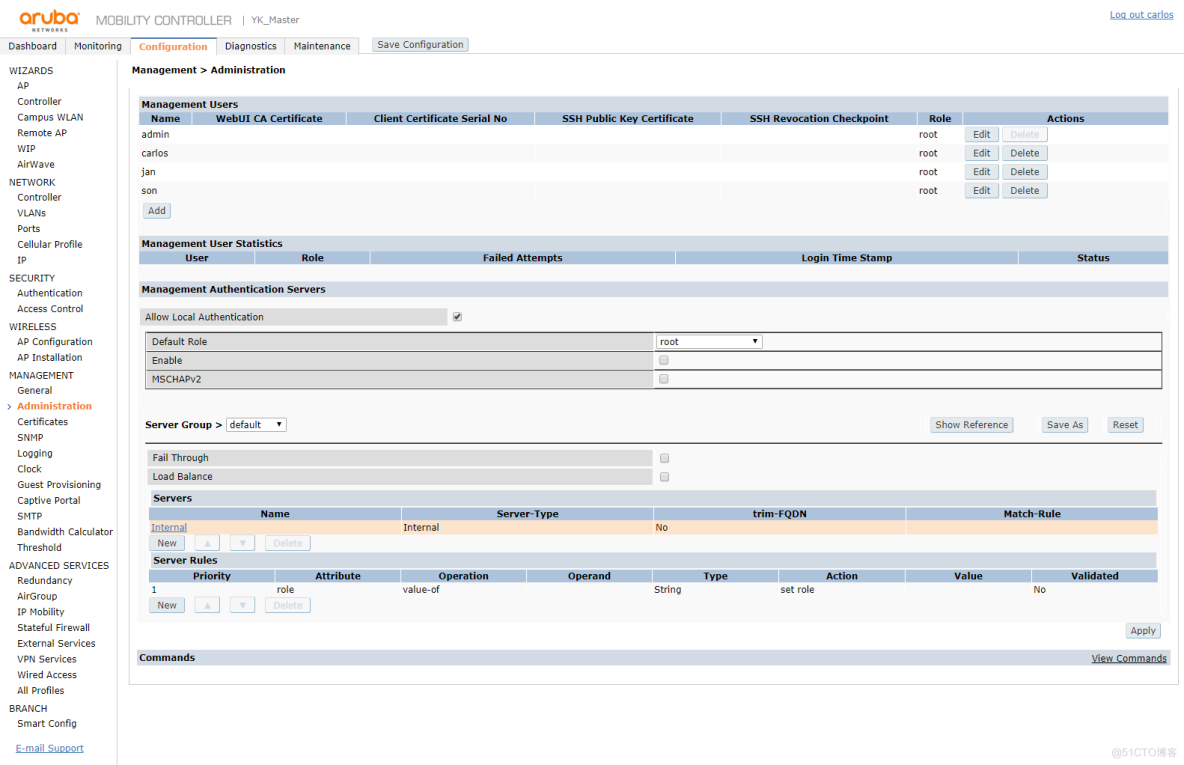This screenshot has width=1184, height=765.
Task: Open the Server Group dropdown
Action: (x=256, y=424)
